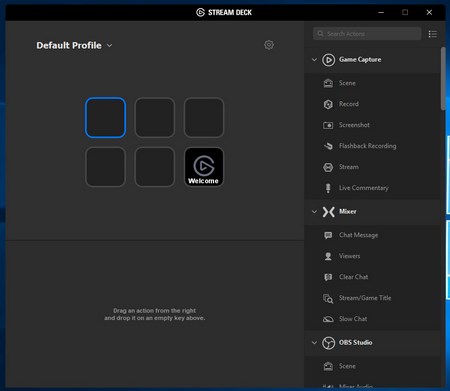
Task: Click the Screenshot action icon
Action: tap(328, 125)
